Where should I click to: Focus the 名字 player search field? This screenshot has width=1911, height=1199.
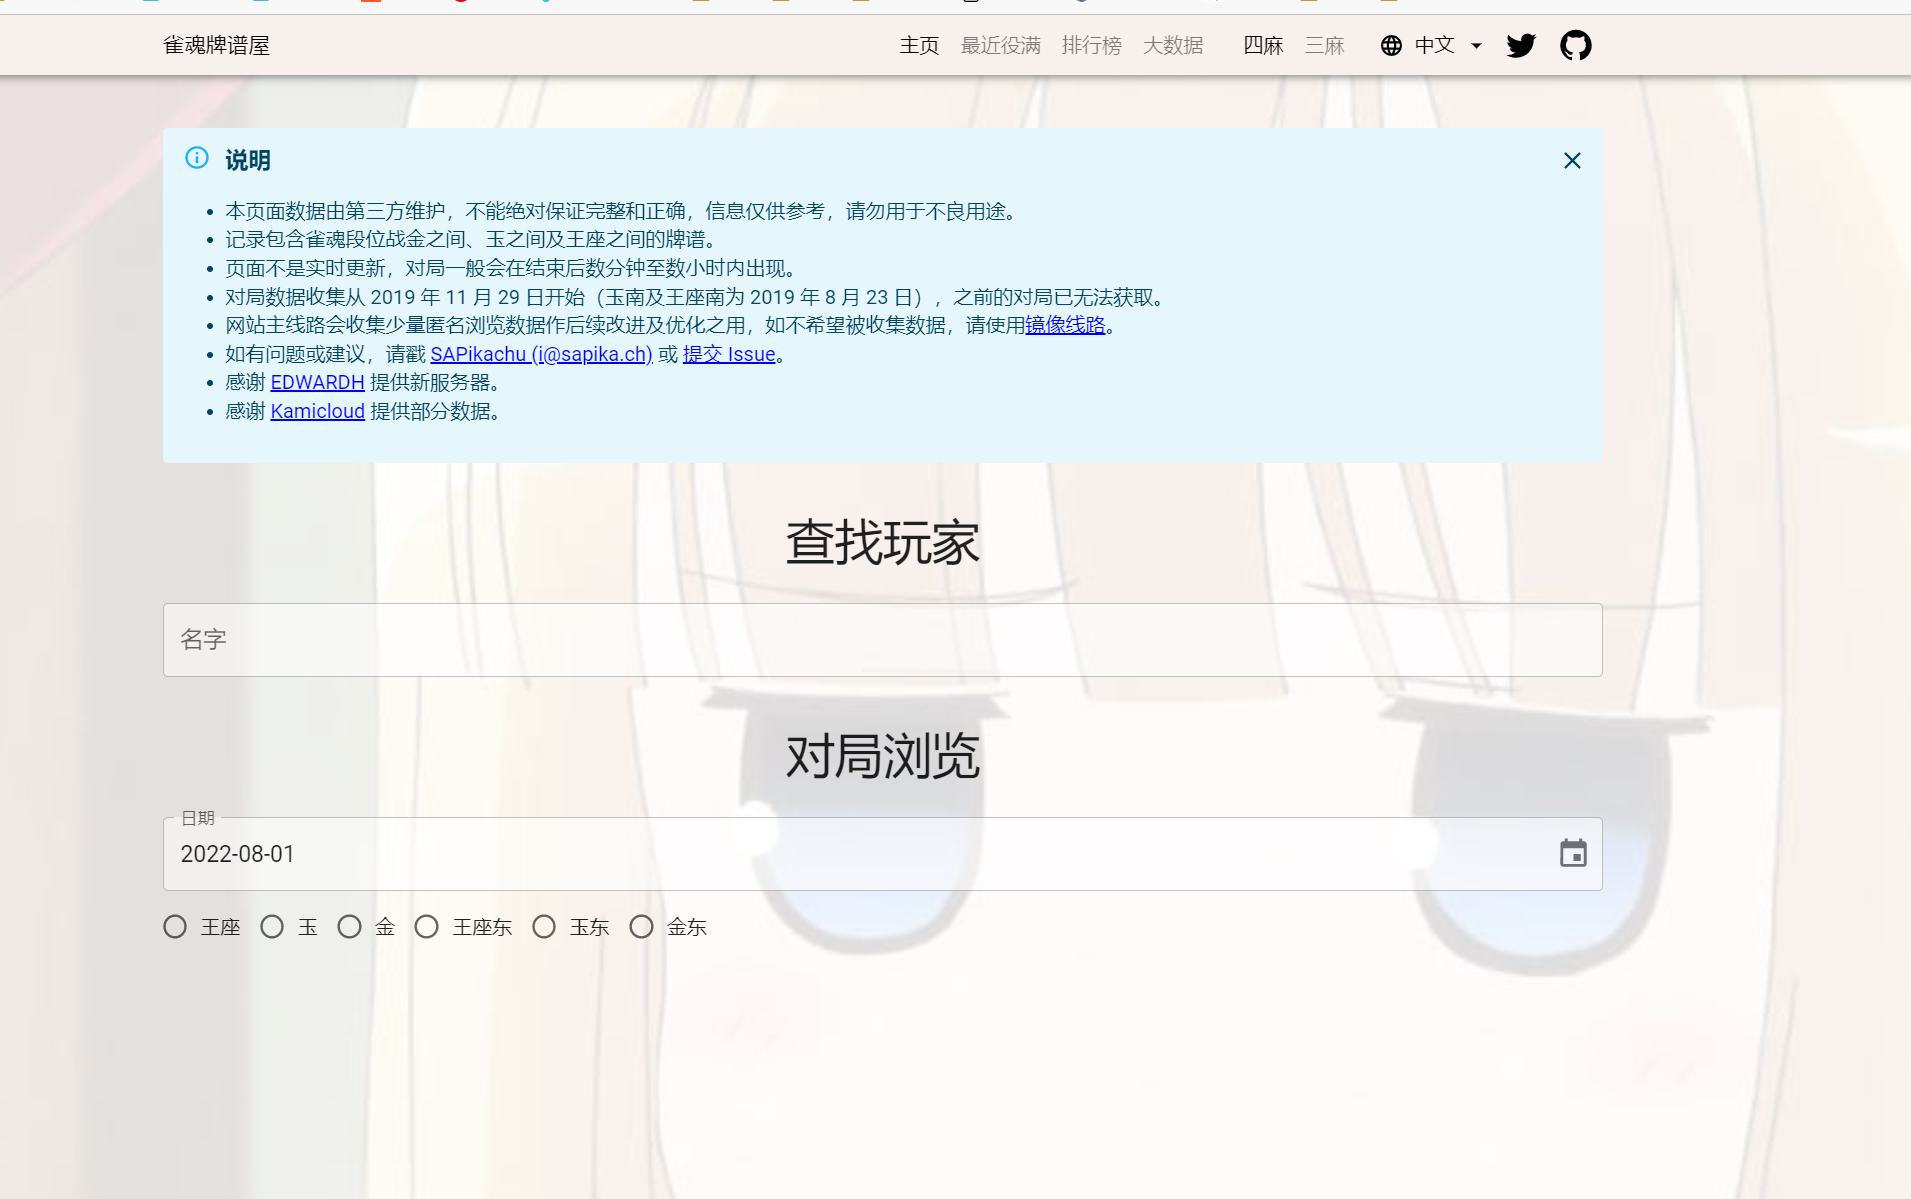coord(883,640)
